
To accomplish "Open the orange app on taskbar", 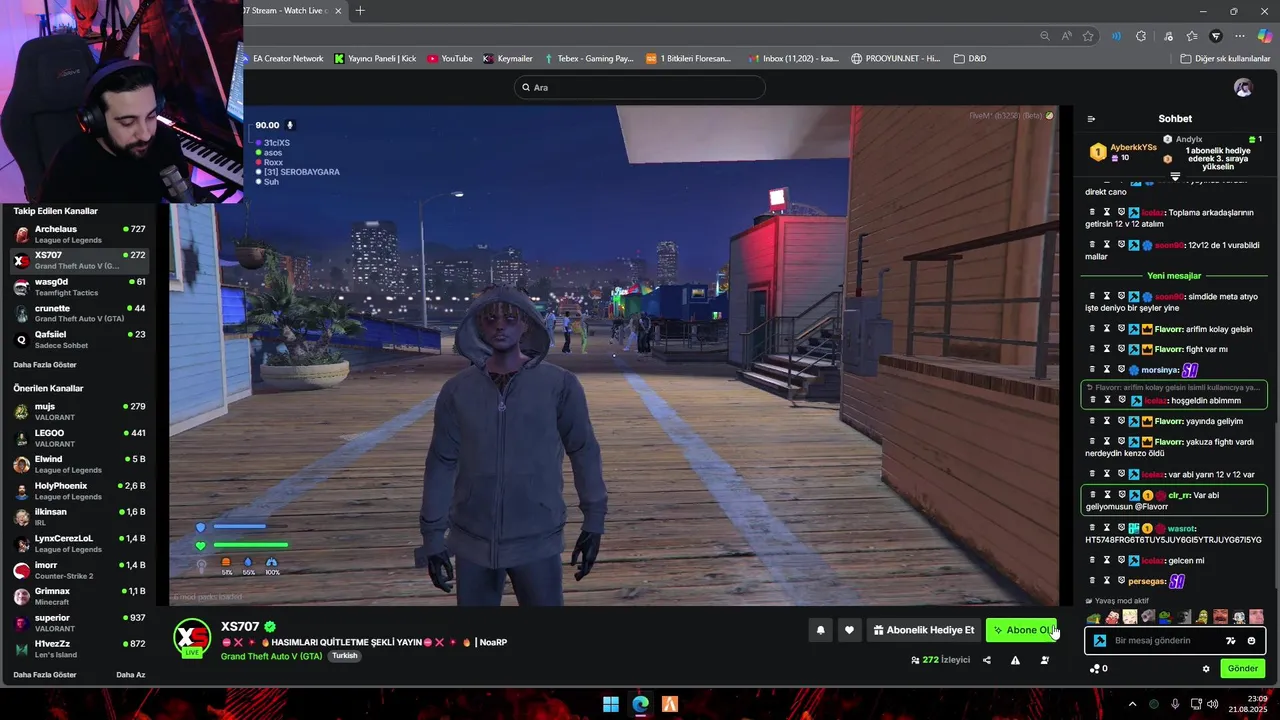I will pyautogui.click(x=670, y=704).
